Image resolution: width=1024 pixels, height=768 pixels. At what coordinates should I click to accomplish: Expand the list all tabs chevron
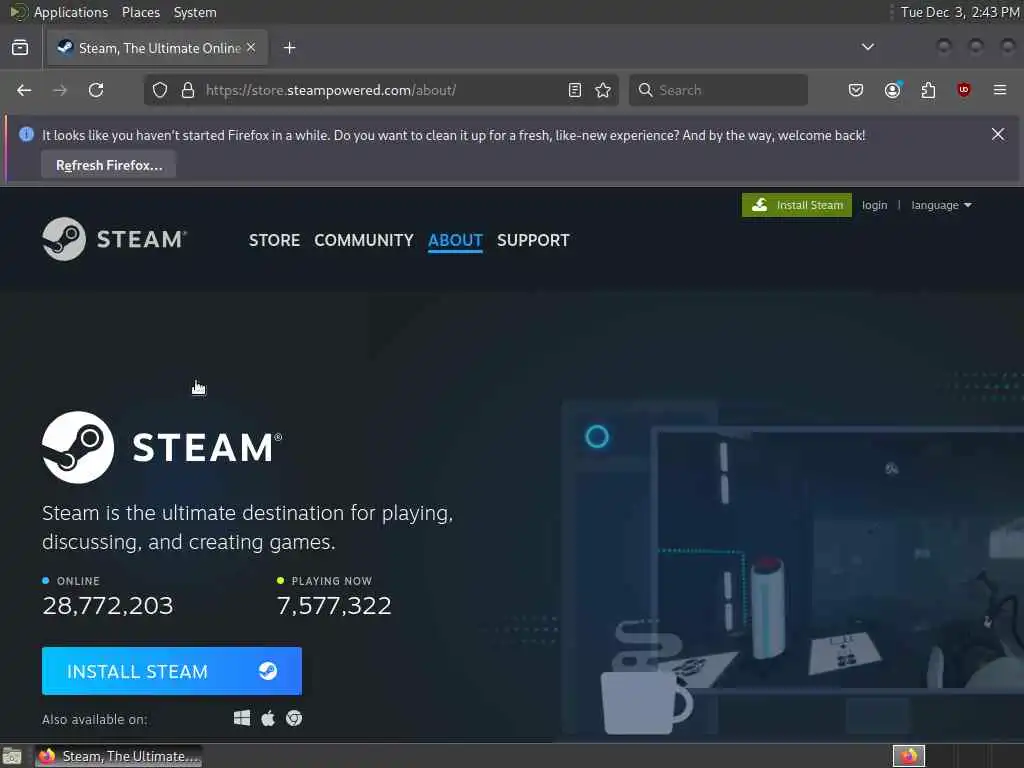coord(868,47)
